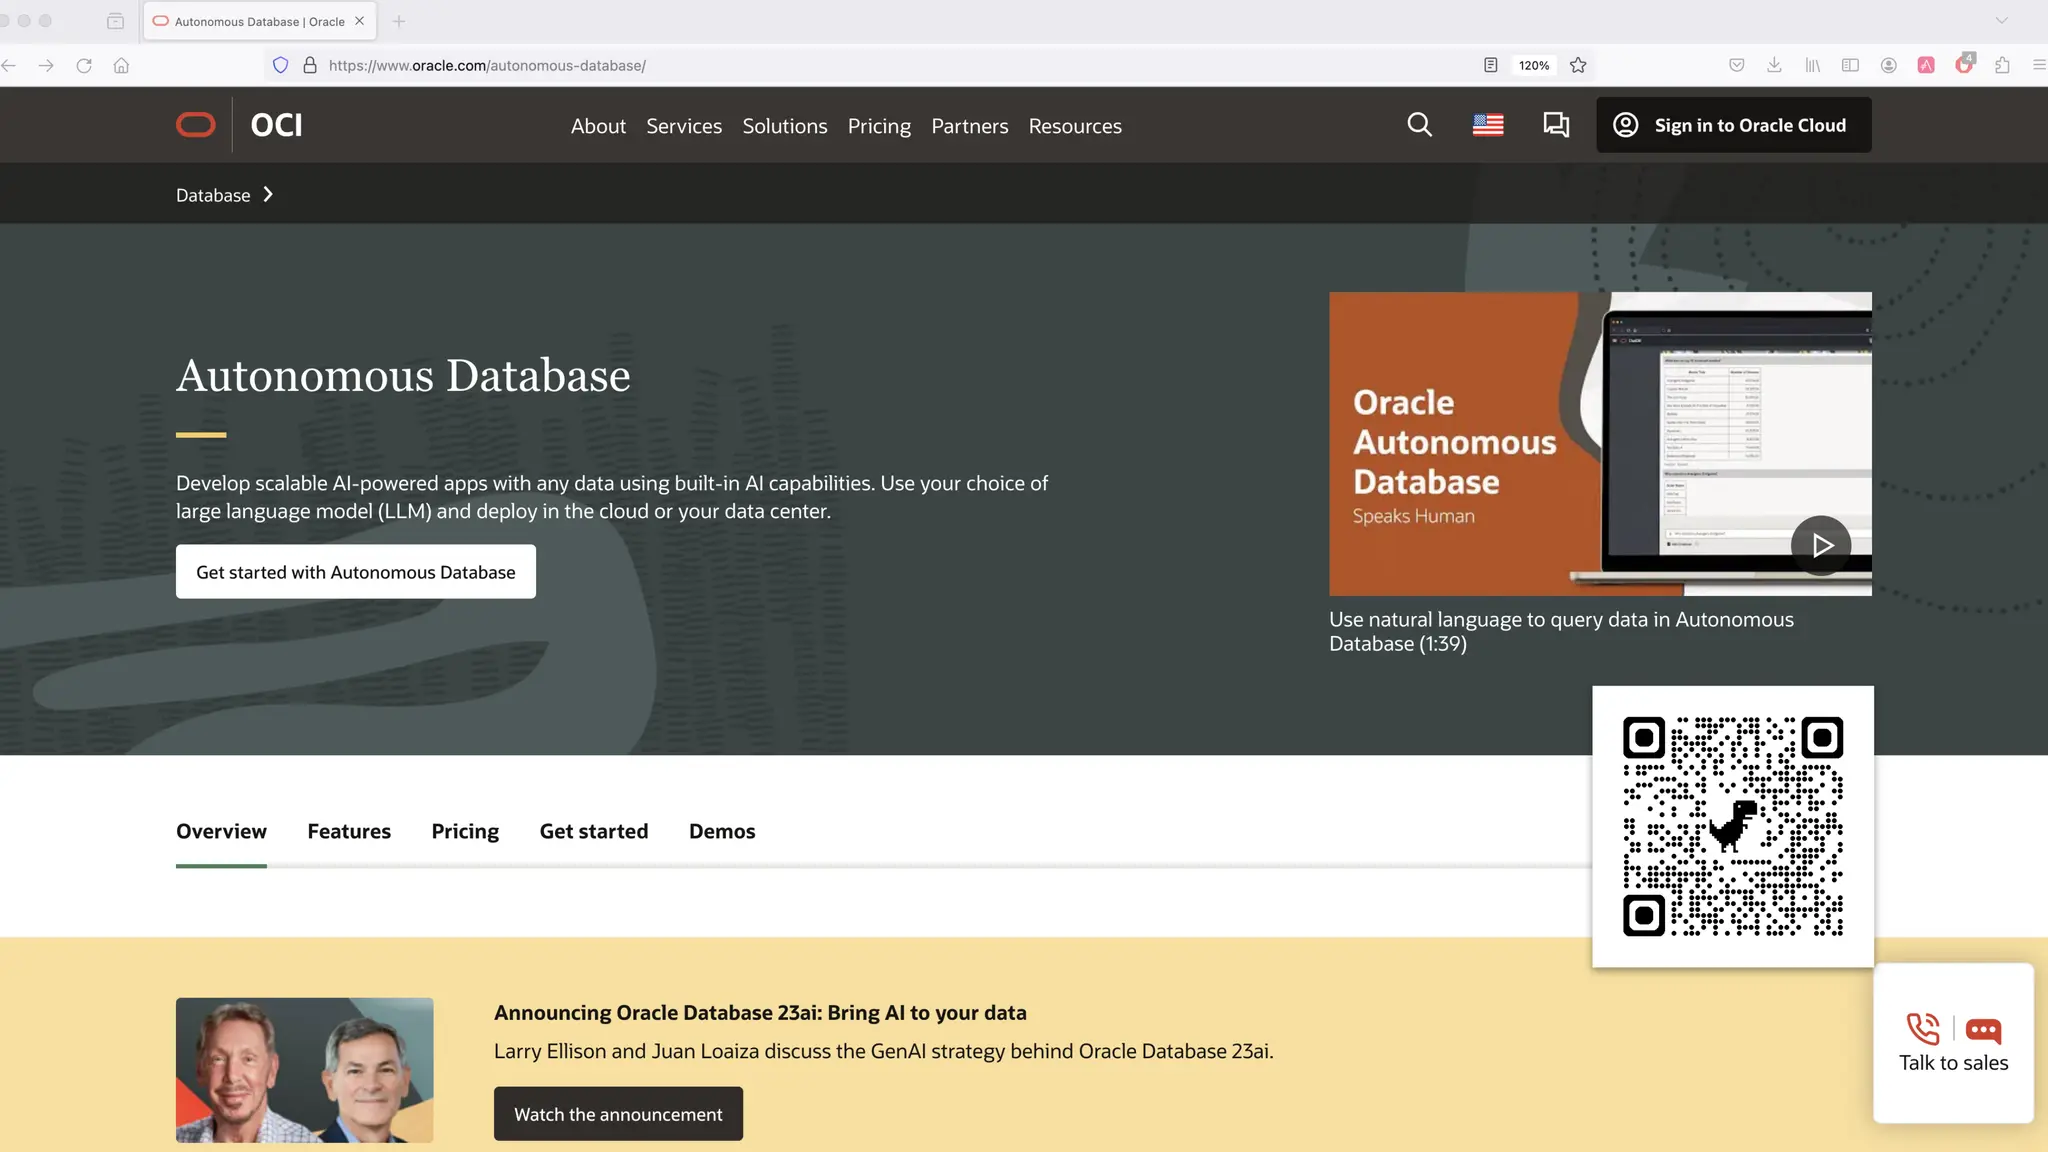The height and width of the screenshot is (1152, 2048).
Task: Click Watch the announcement button
Action: coord(618,1114)
